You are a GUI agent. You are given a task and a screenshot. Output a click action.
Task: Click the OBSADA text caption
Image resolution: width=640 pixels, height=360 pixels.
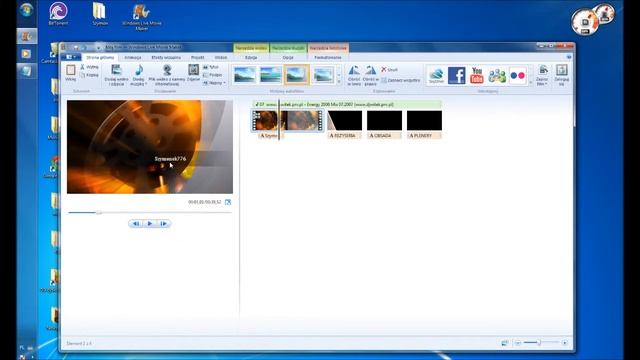coord(384,136)
